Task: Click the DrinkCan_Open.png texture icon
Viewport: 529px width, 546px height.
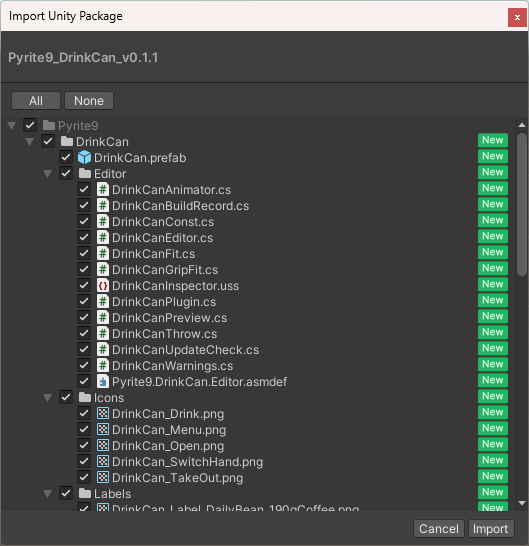Action: coord(103,445)
